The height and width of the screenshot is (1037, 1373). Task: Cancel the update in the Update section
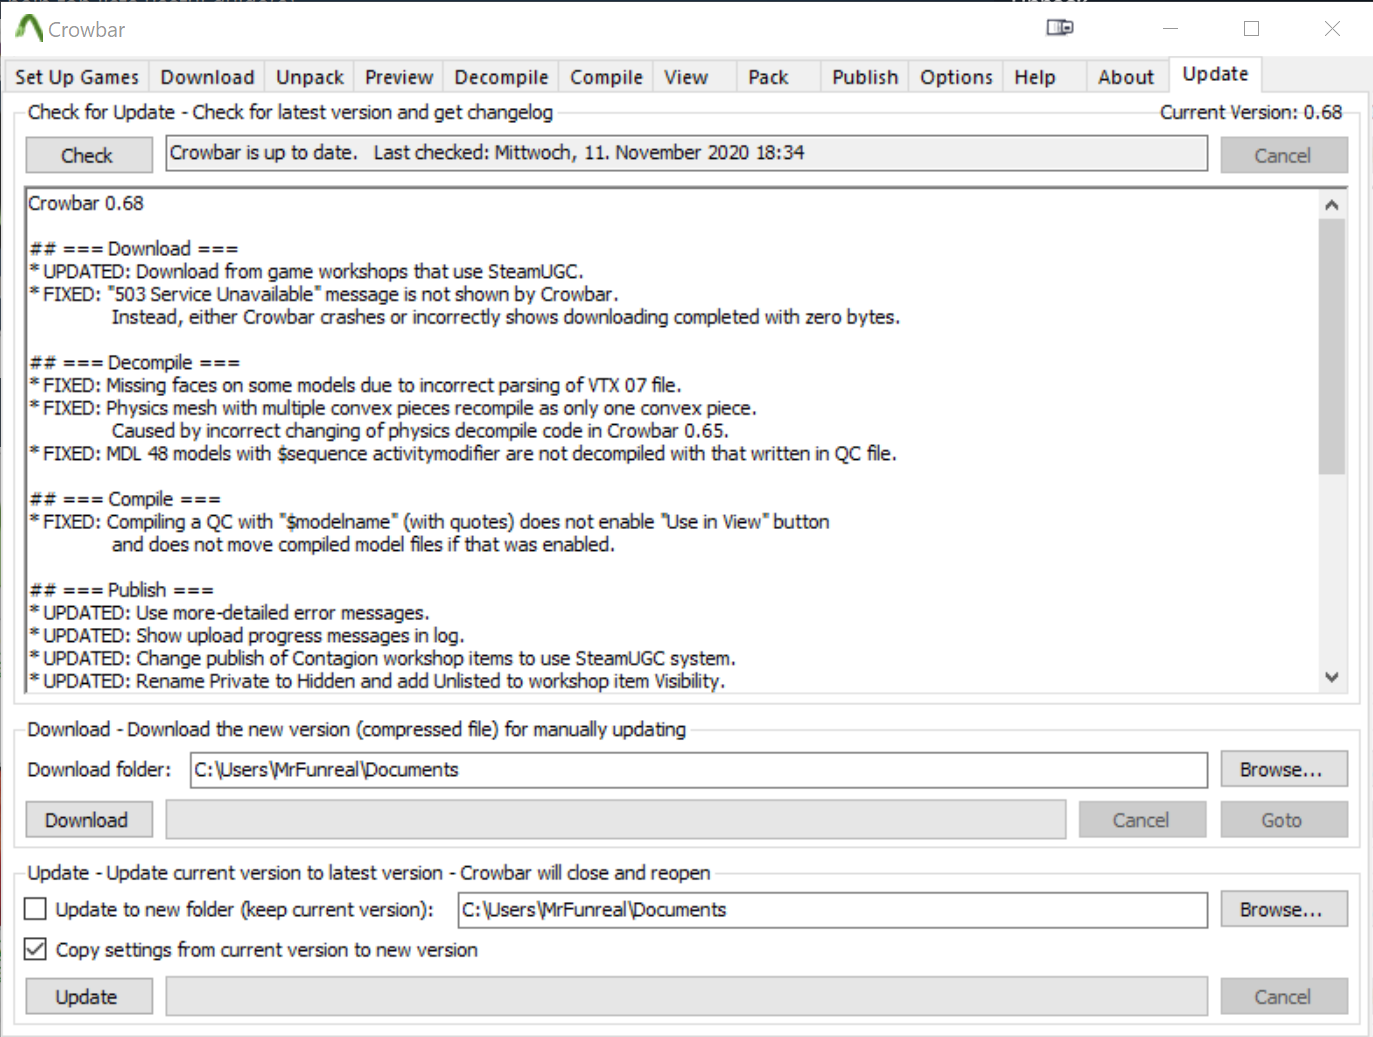(x=1283, y=997)
